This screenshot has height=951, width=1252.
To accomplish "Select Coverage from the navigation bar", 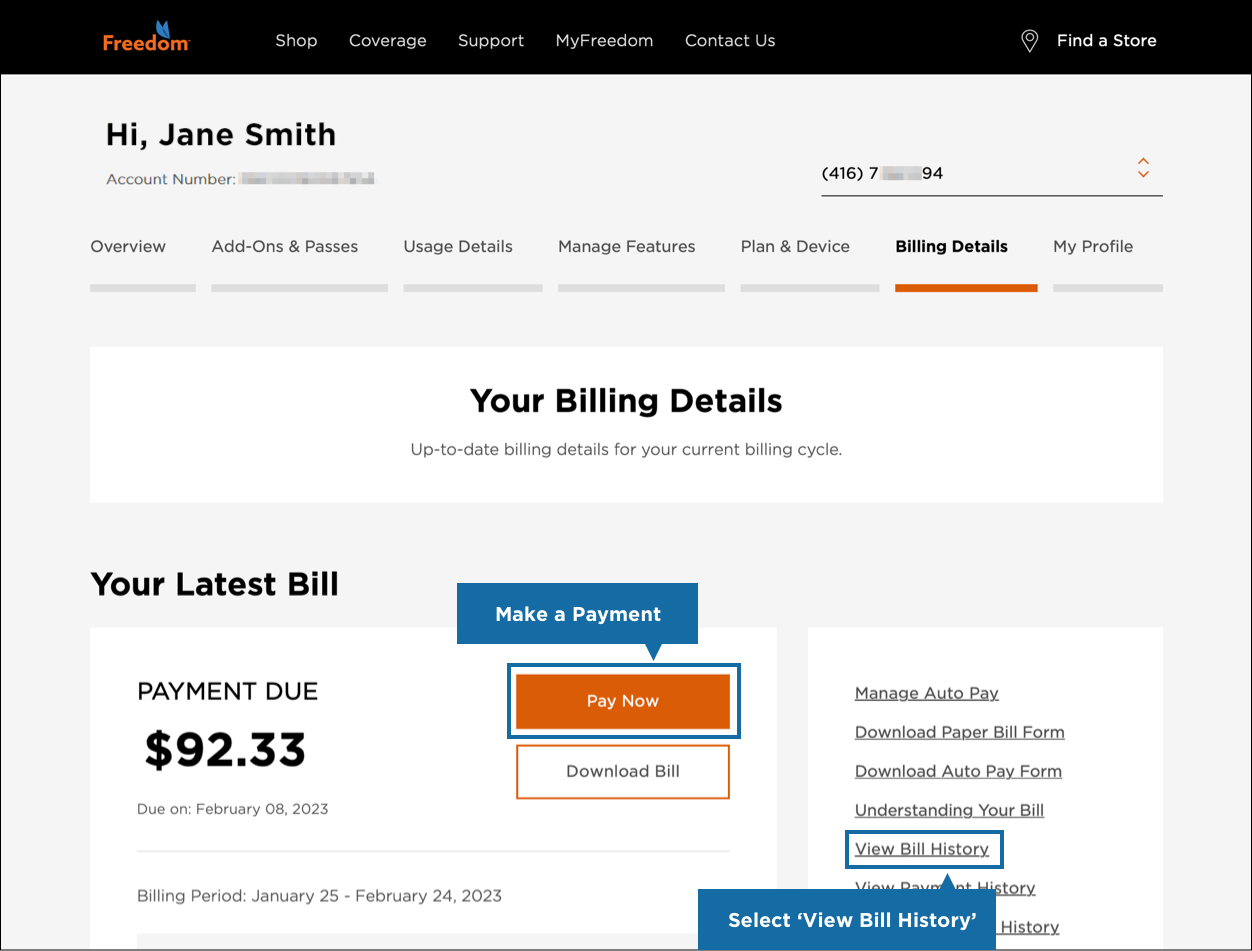I will click(x=387, y=41).
